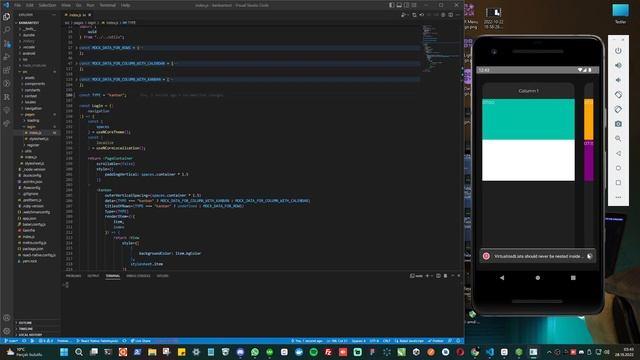Open the Search view in the activity bar
Viewport: 640px width, 360px height.
tap(7, 30)
